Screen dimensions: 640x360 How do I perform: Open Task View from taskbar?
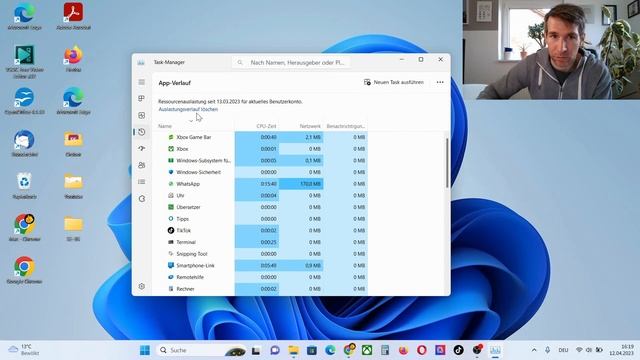tap(256, 350)
